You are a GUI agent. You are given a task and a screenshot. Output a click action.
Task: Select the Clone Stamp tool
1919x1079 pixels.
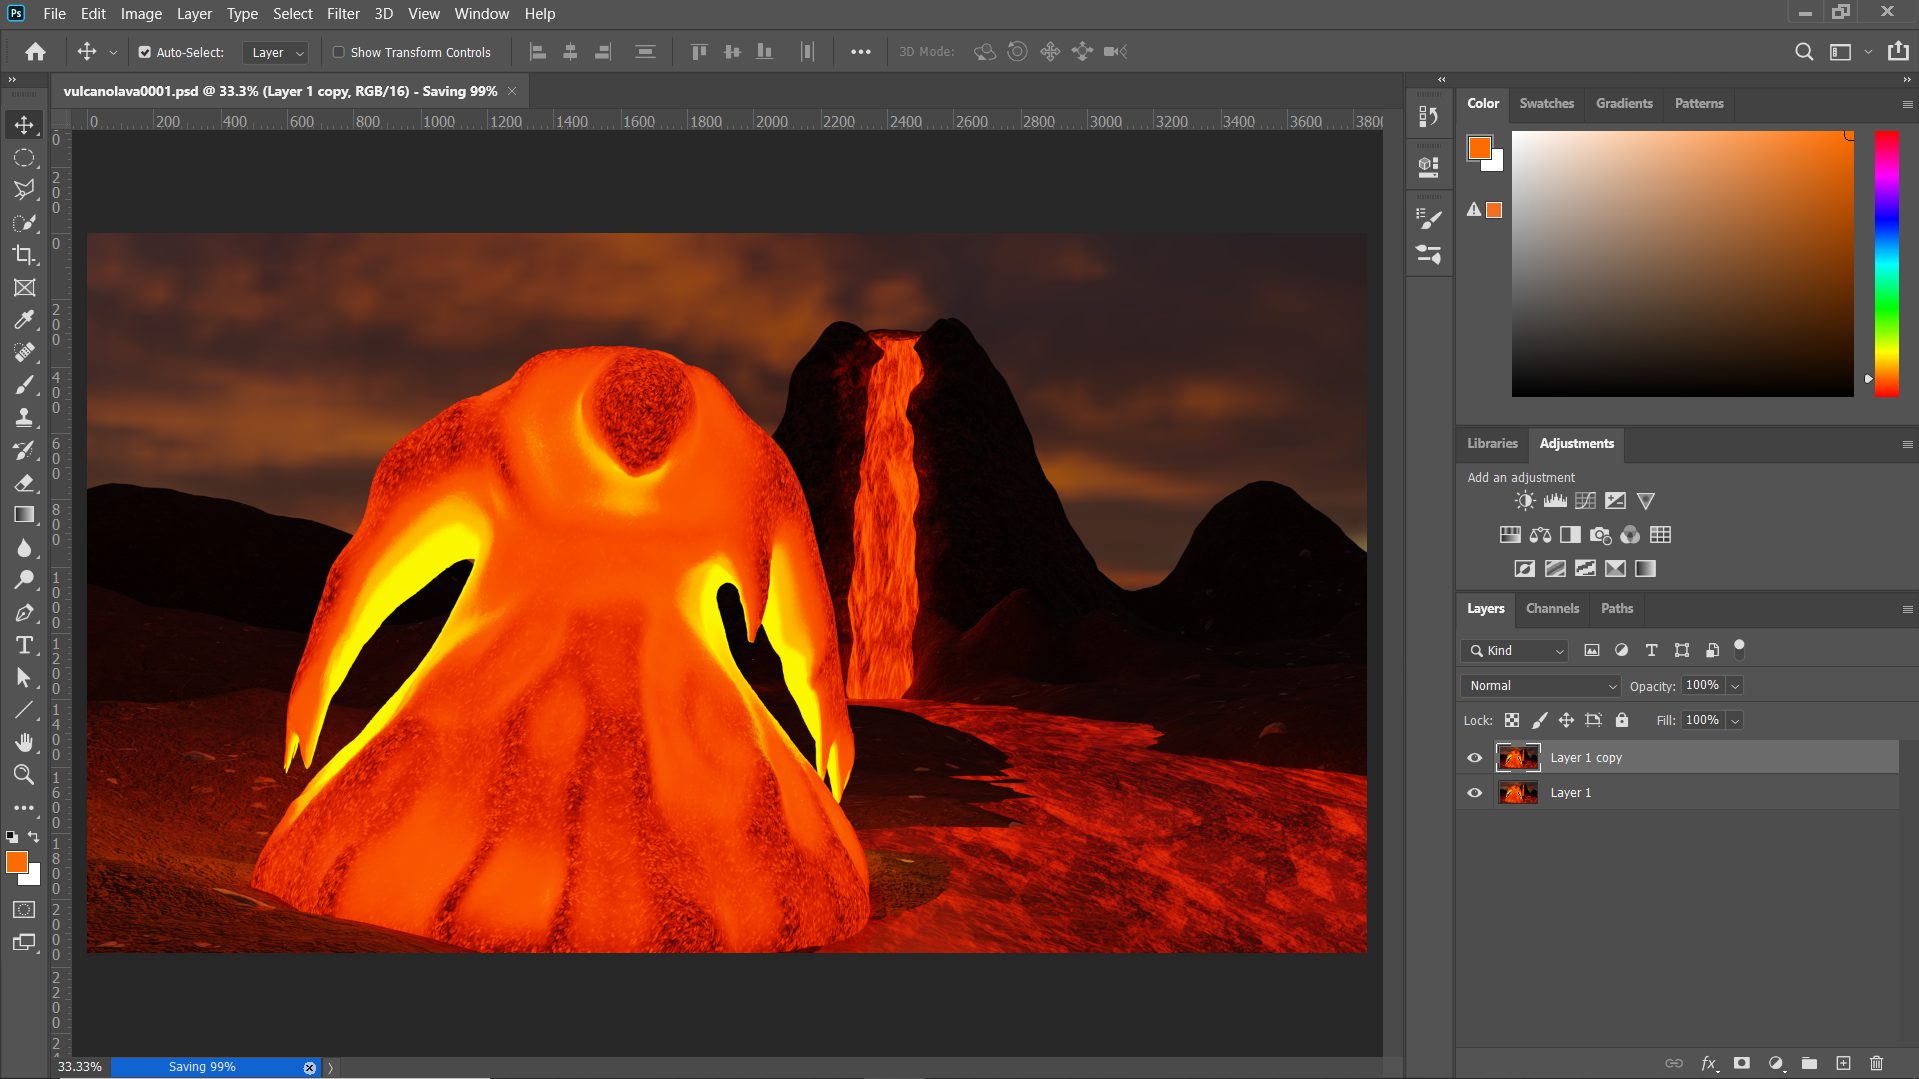[24, 418]
